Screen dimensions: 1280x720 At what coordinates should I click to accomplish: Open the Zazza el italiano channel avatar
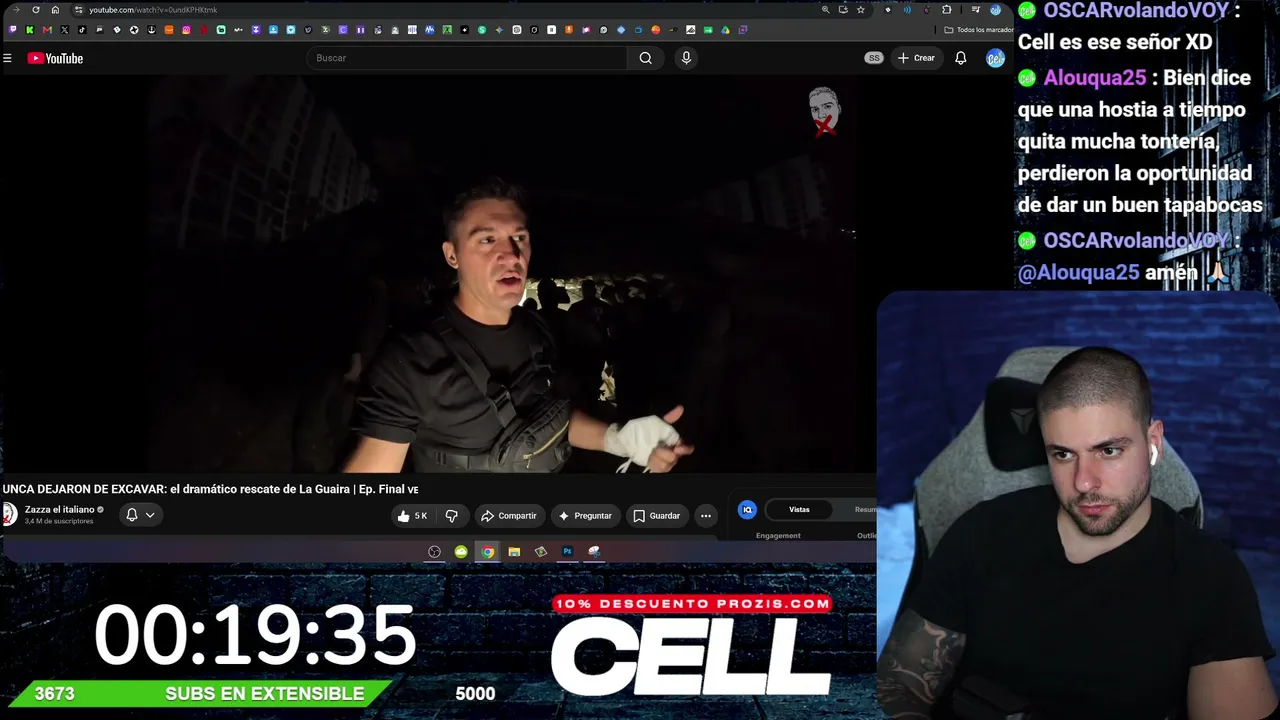pos(9,515)
